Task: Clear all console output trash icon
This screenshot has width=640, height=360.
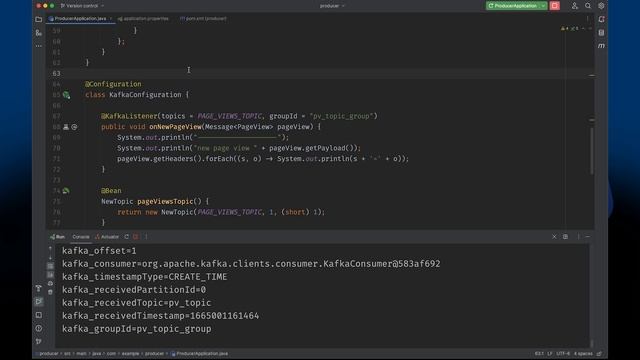Action: 50,292
